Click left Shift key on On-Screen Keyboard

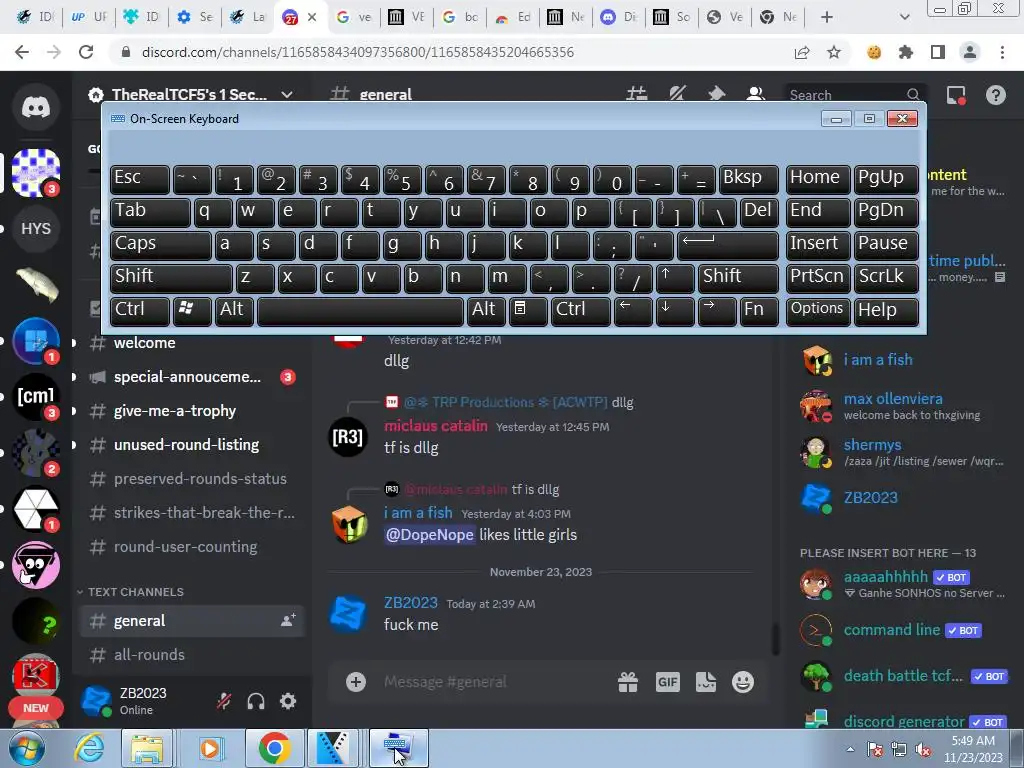point(170,277)
